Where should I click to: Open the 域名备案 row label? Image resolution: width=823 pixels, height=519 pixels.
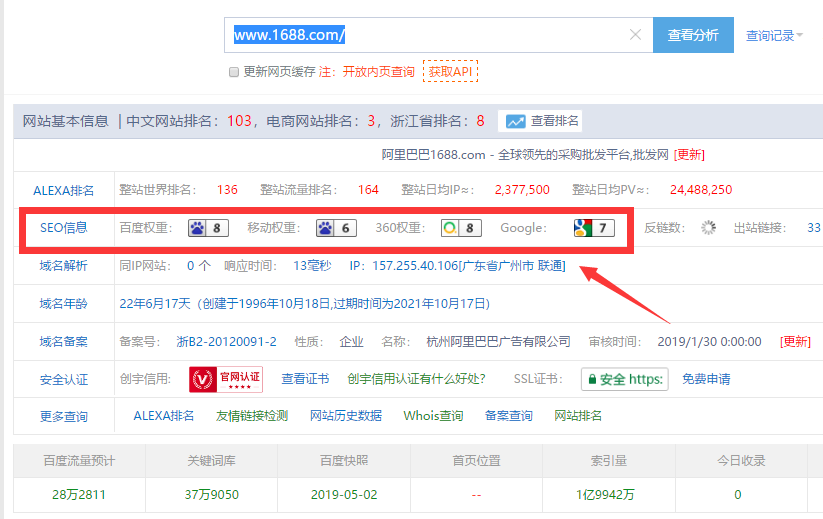pyautogui.click(x=64, y=342)
